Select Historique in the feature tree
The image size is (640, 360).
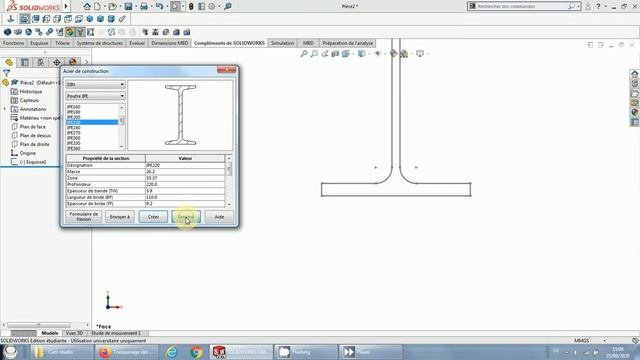[x=31, y=91]
